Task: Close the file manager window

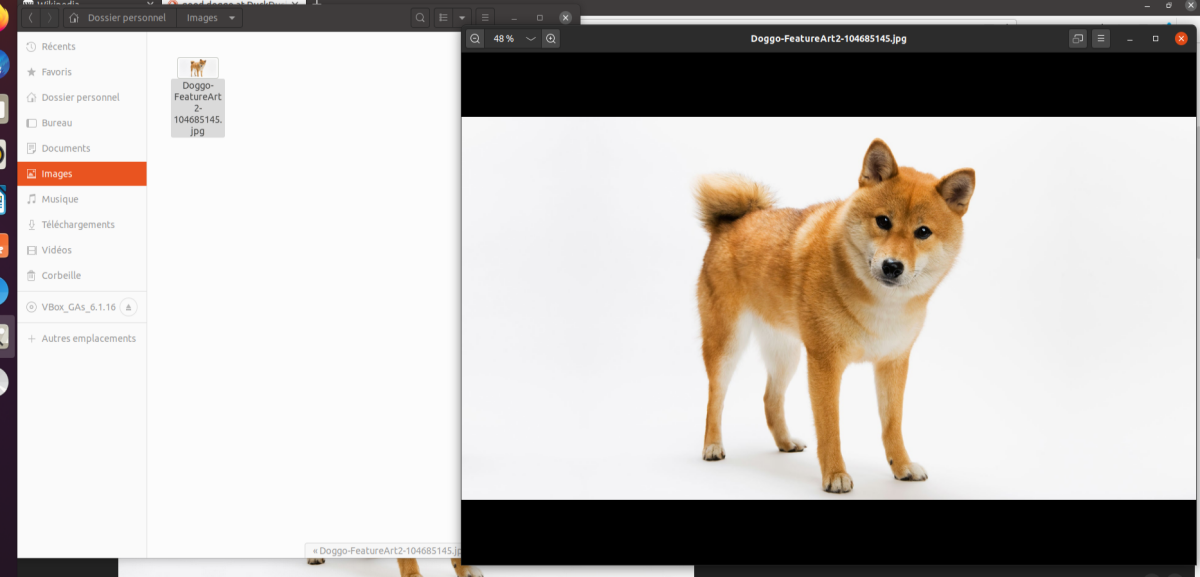Action: pyautogui.click(x=566, y=18)
